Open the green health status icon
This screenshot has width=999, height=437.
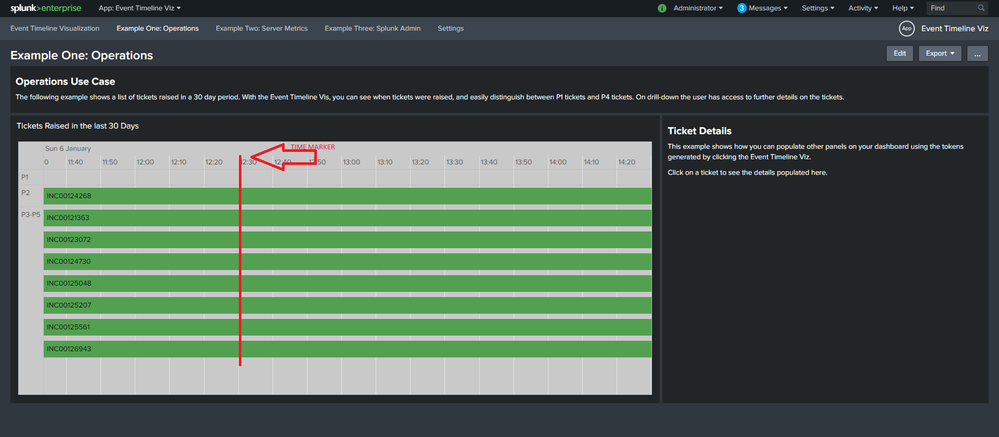click(x=662, y=8)
